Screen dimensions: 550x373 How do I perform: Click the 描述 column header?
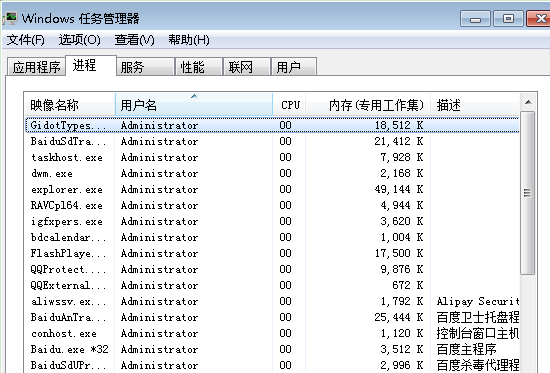click(x=475, y=105)
